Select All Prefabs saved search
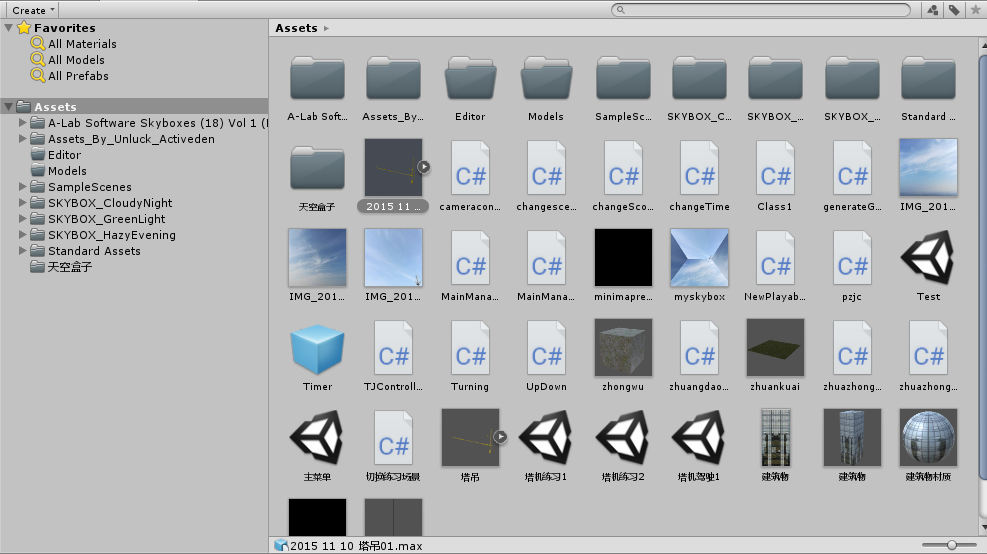This screenshot has width=987, height=554. coord(78,76)
